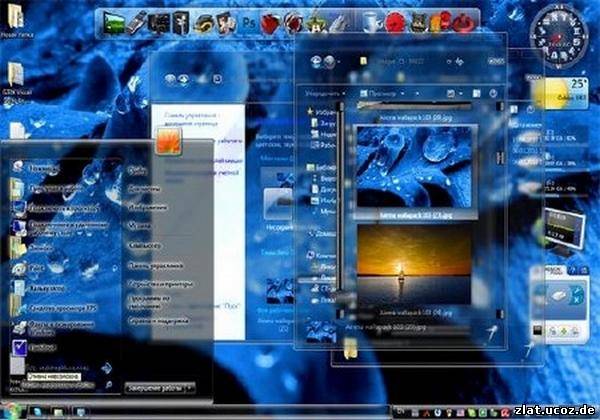Open Устройства и принтеры in Start menu
This screenshot has height=420, width=600.
(x=161, y=284)
